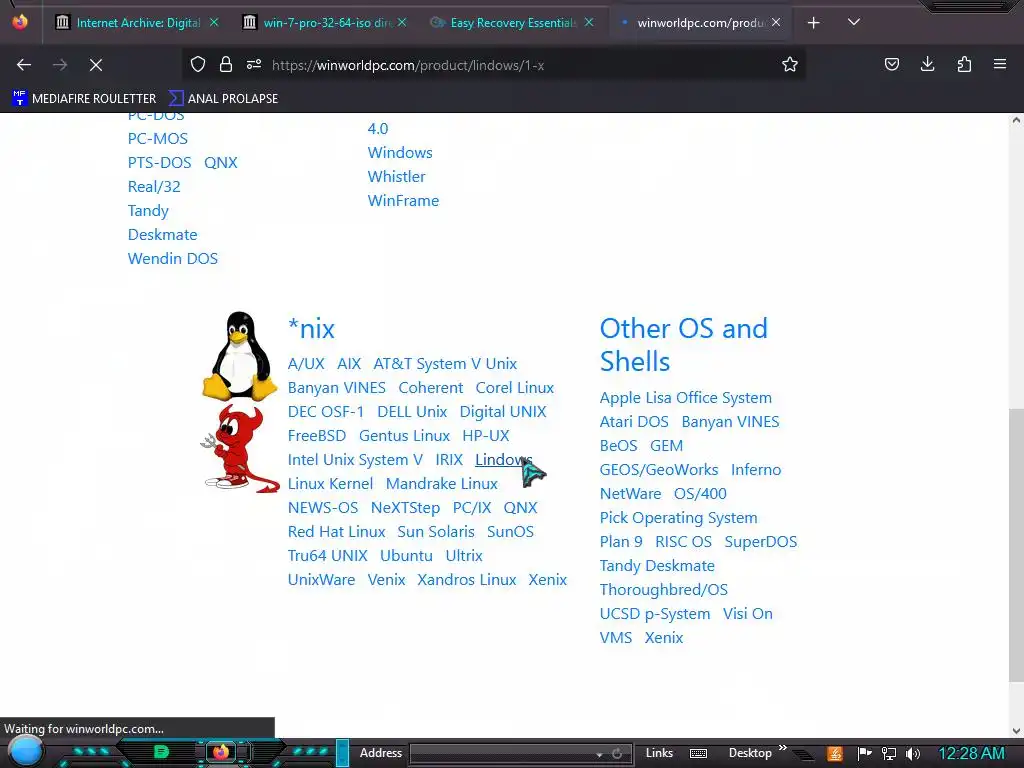Open site permissions icon in address bar
The height and width of the screenshot is (768, 1024).
[x=254, y=64]
